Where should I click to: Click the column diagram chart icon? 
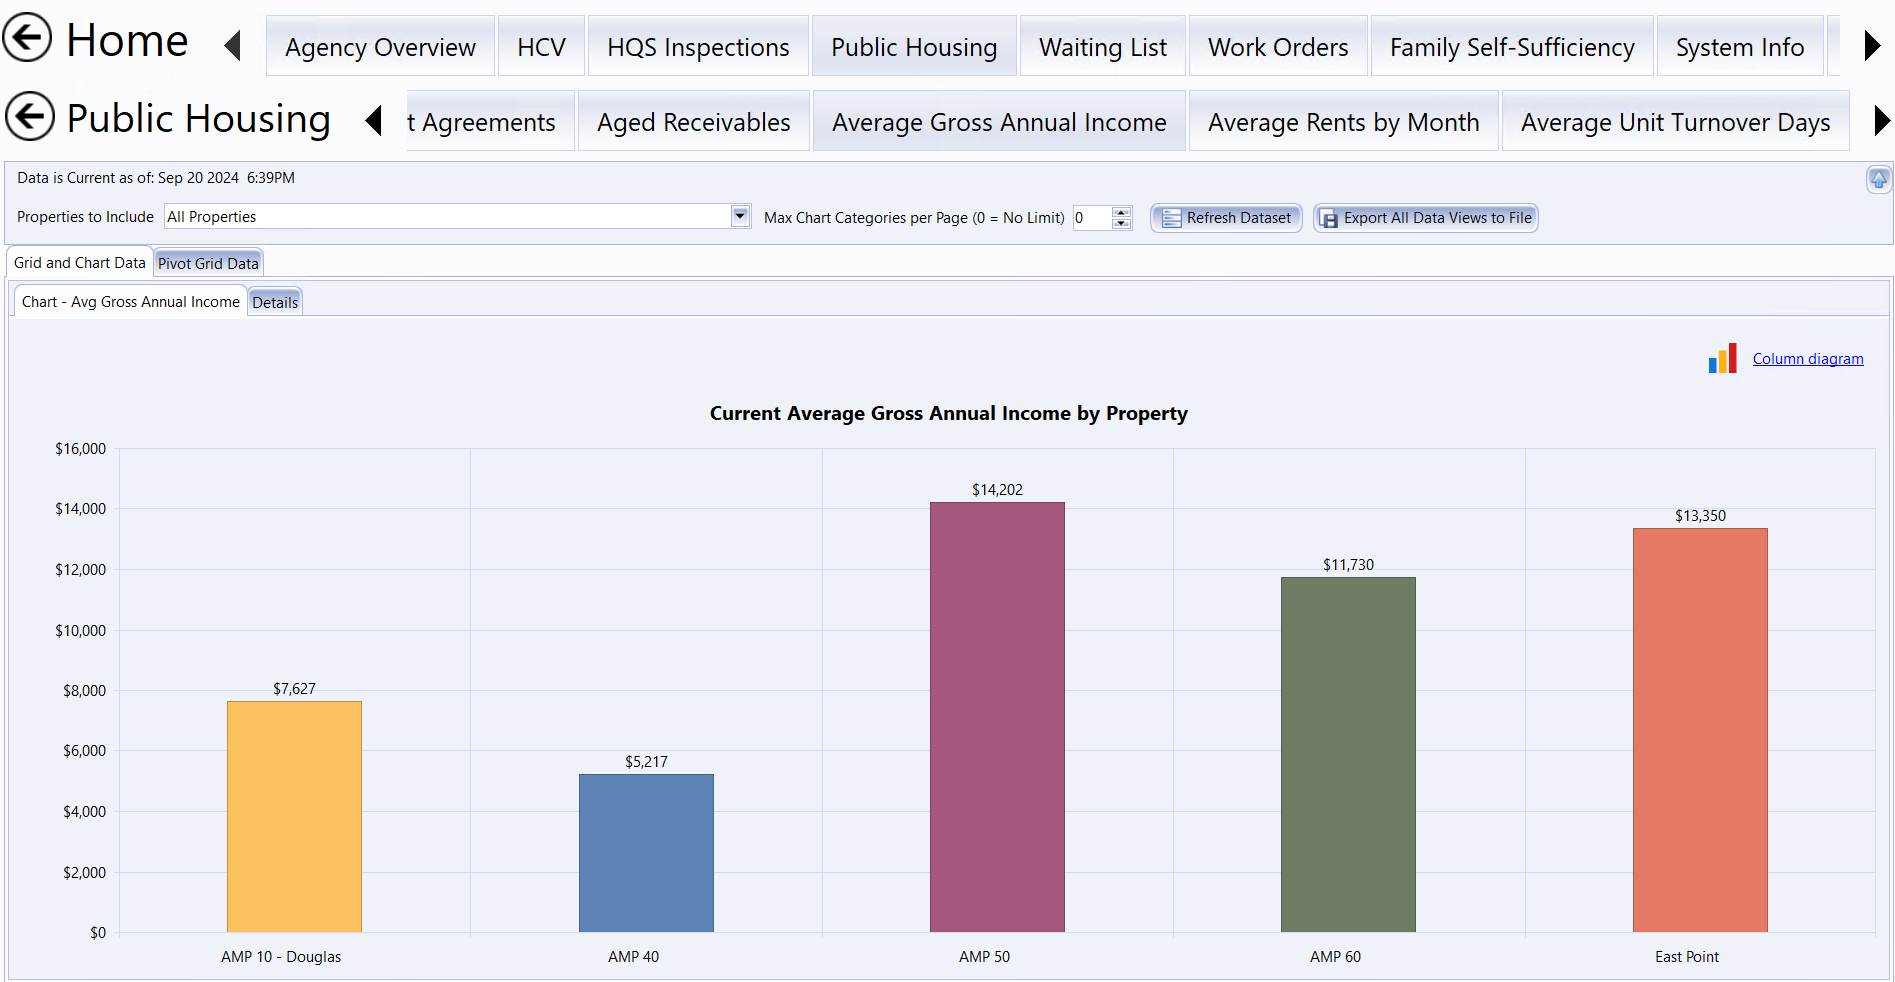click(x=1722, y=359)
